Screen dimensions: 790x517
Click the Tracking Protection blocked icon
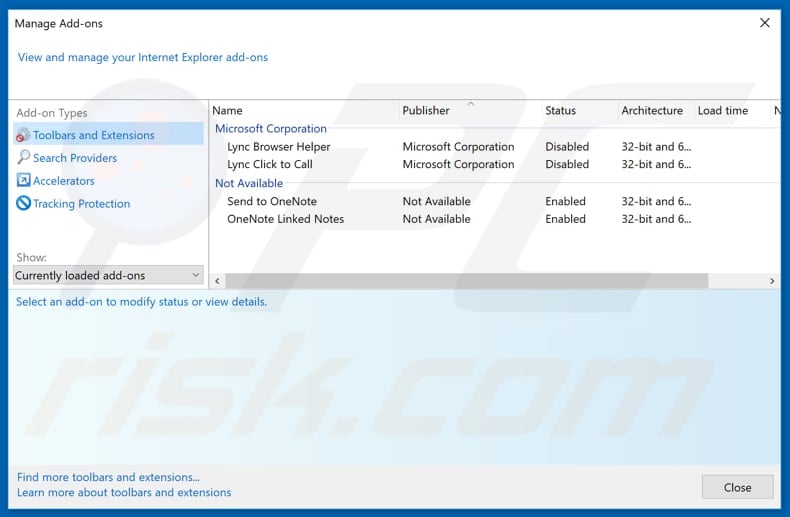[23, 203]
